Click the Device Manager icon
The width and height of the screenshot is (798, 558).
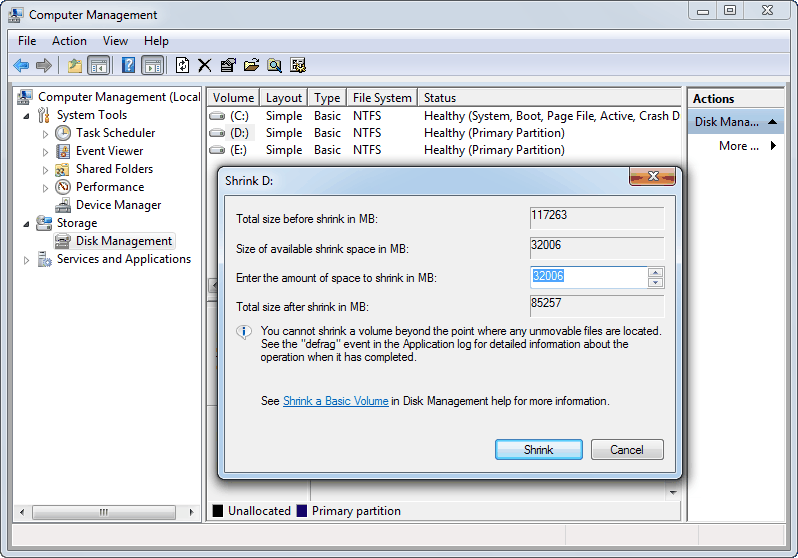(63, 205)
